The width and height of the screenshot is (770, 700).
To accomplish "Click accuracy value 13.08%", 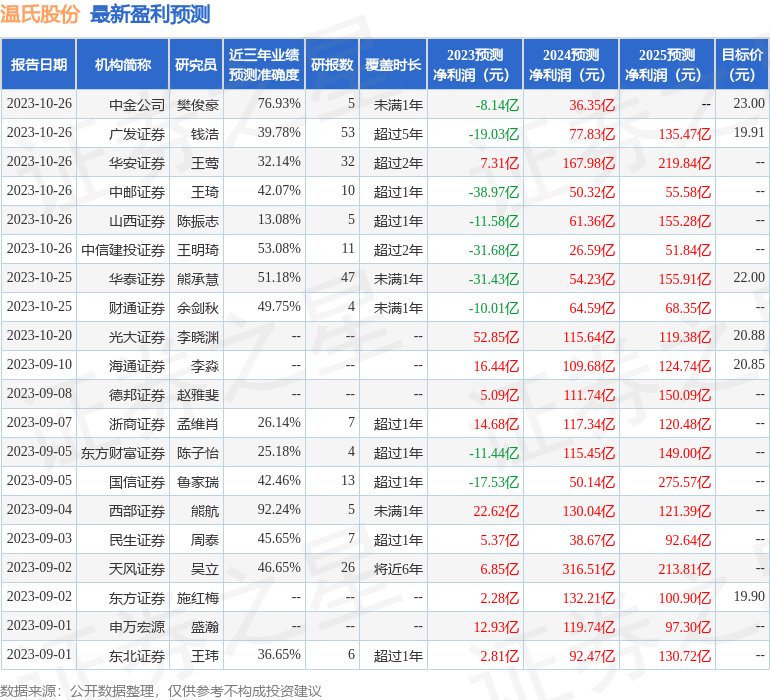I will pos(279,219).
